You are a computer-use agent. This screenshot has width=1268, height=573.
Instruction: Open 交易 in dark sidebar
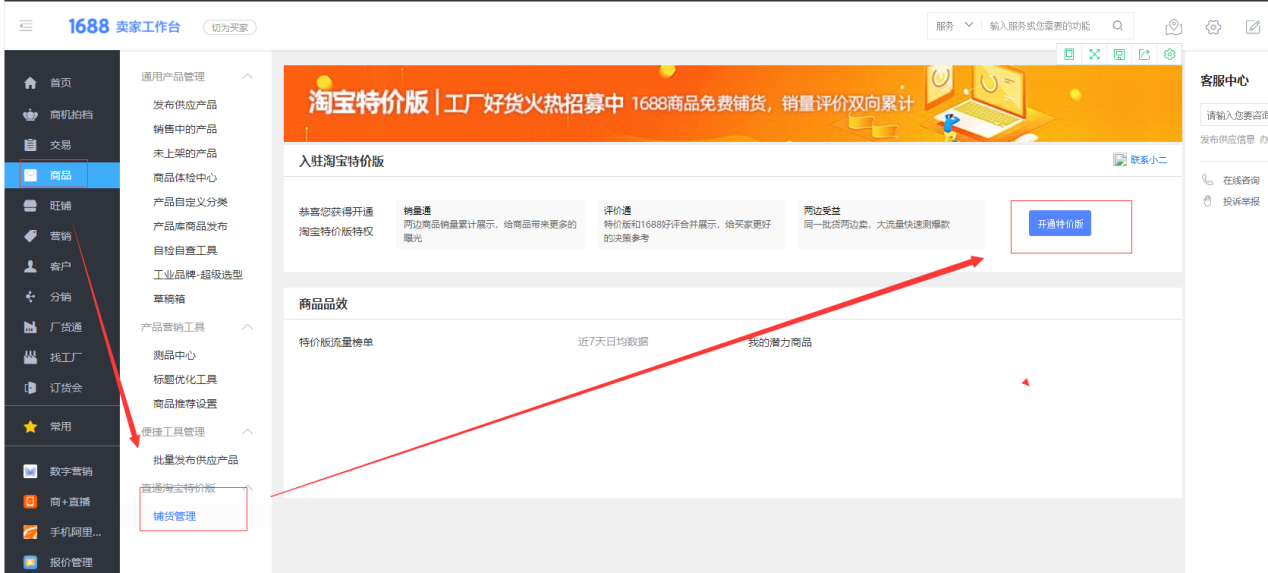[62, 145]
